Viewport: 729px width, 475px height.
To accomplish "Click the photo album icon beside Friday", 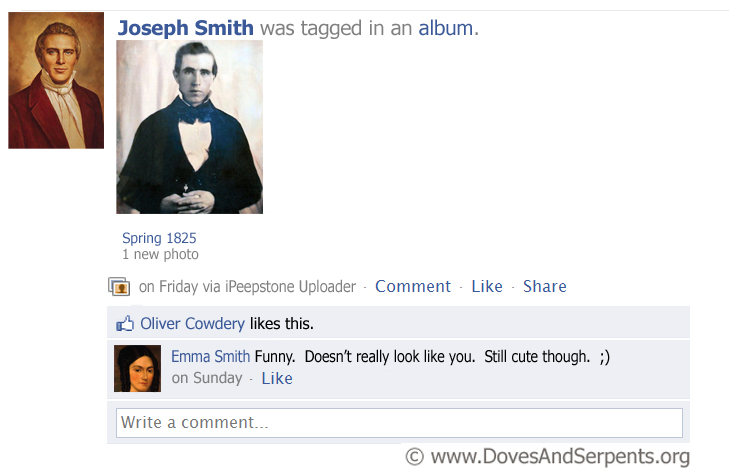I will click(x=119, y=286).
